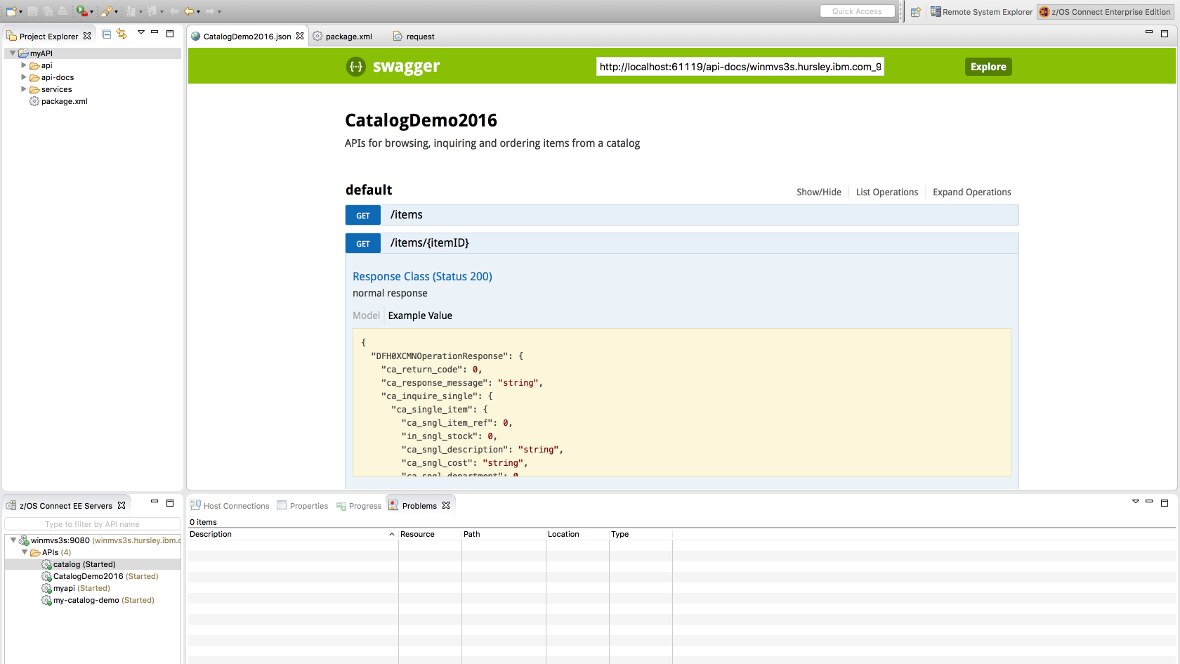Click the 'Type to filter by API name' field
1180x664 pixels.
click(x=92, y=523)
